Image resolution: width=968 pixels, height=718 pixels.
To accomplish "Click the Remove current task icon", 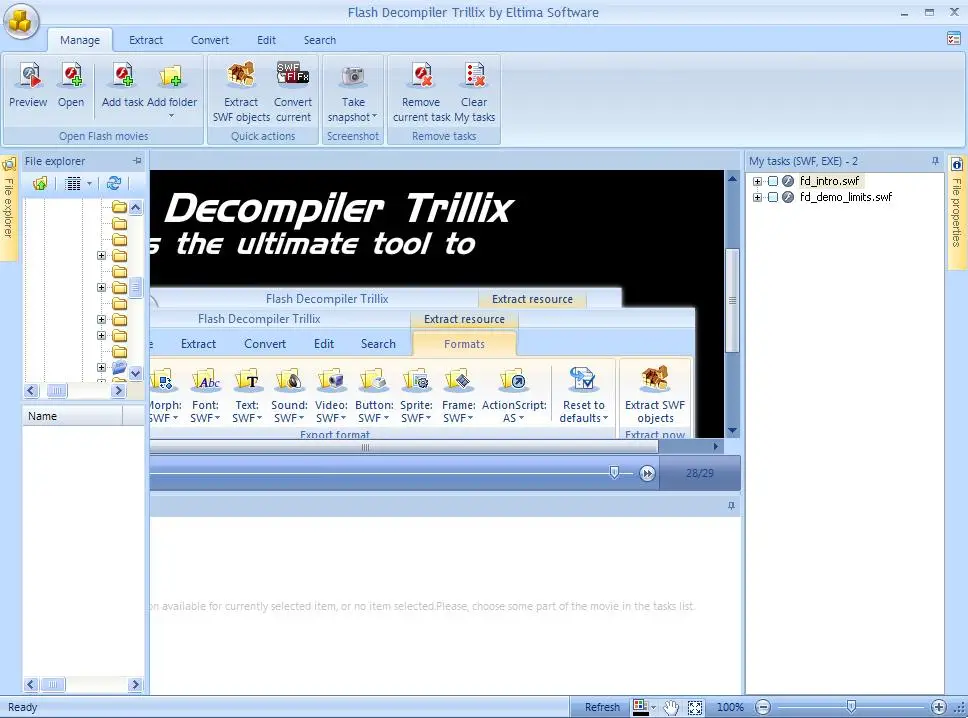I will point(422,75).
